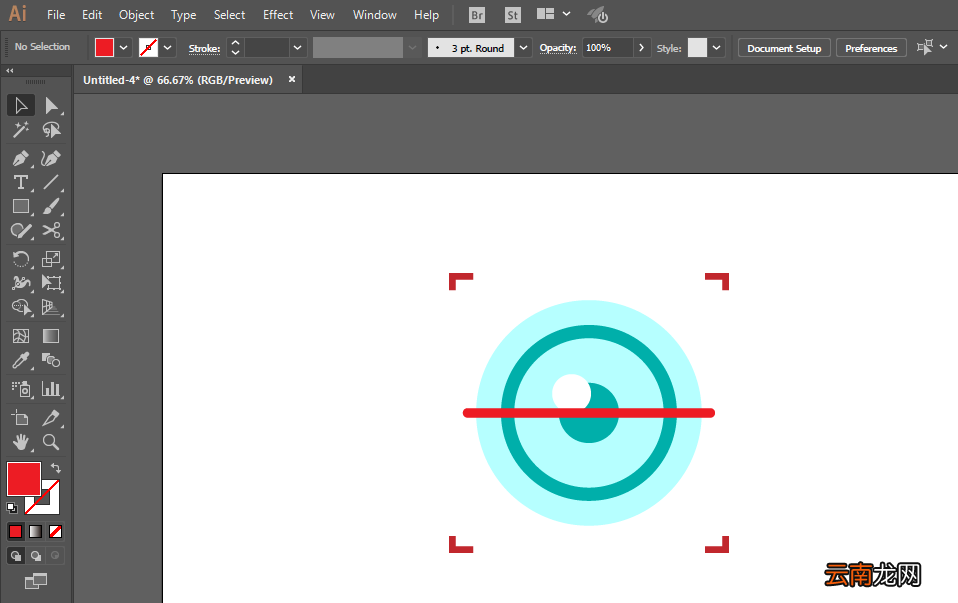
Task: Select the Curvature tool
Action: click(x=51, y=158)
